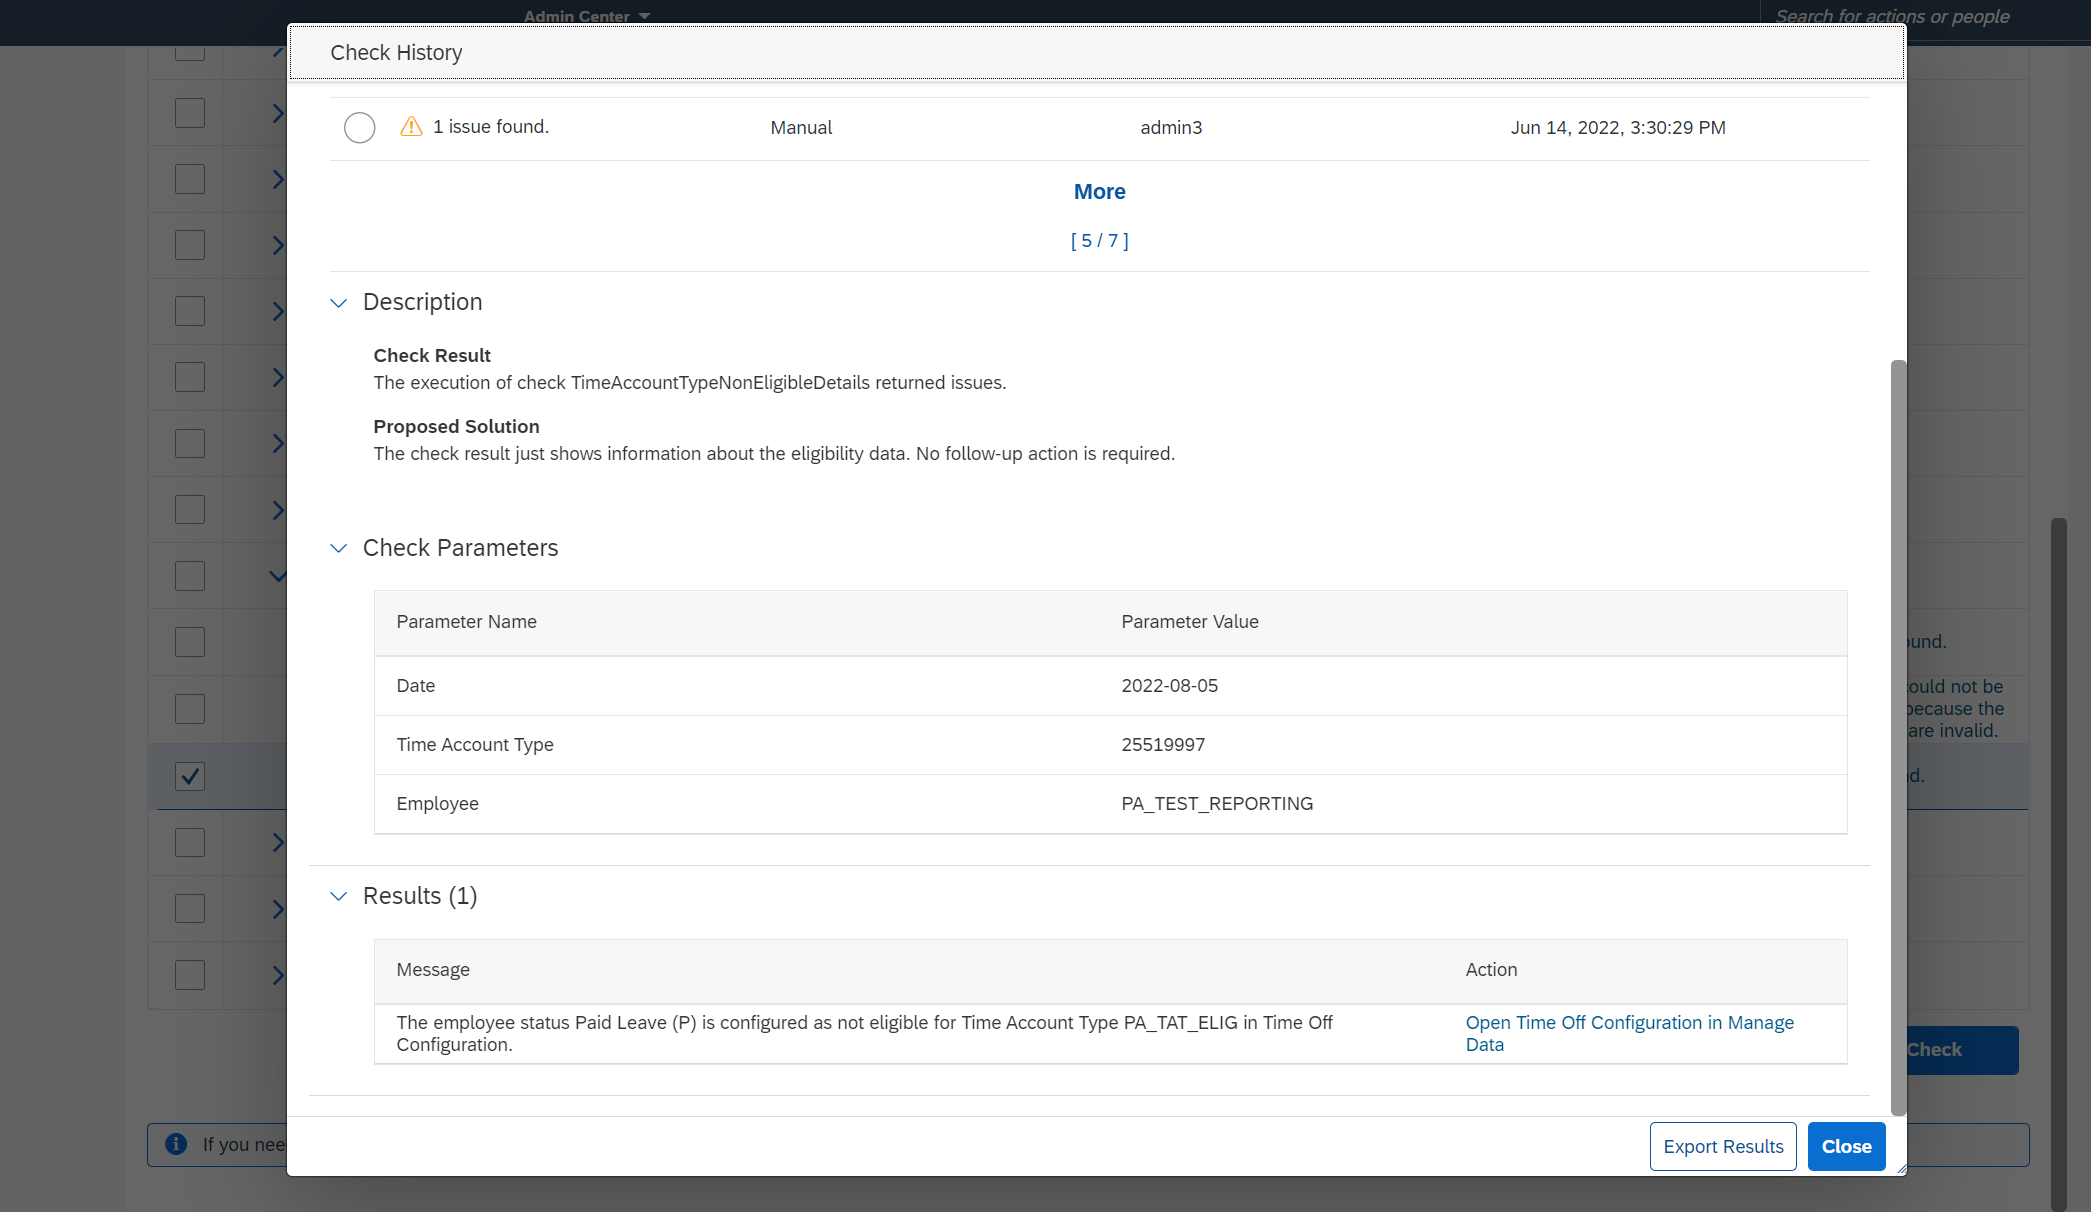Image resolution: width=2091 pixels, height=1212 pixels.
Task: Click the Action column header in Results
Action: coord(1491,970)
